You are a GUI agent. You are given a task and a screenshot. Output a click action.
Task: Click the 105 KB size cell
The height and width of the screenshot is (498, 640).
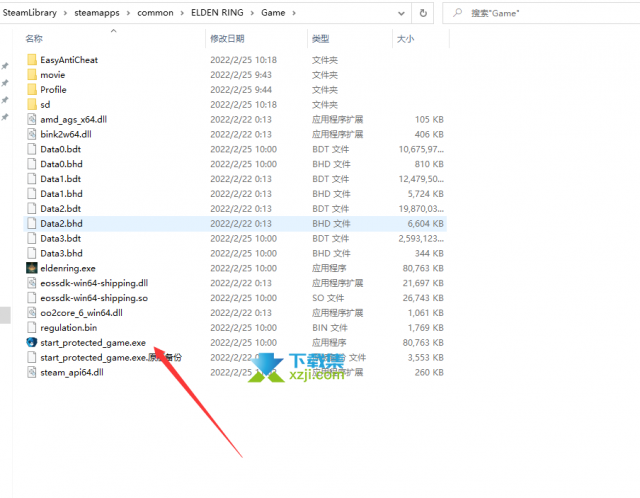[x=429, y=119]
